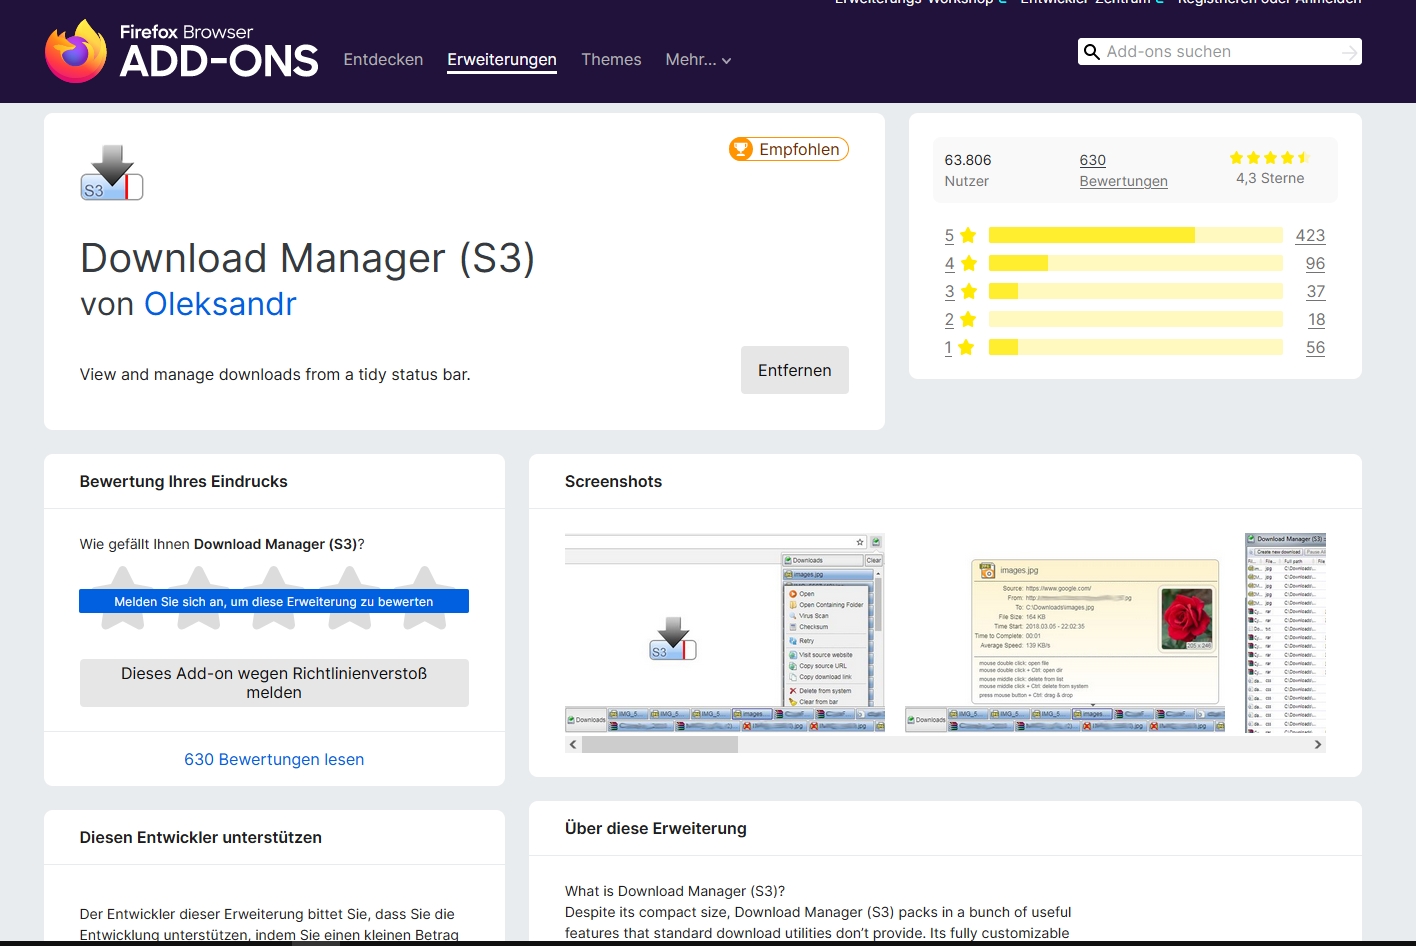Image resolution: width=1416 pixels, height=946 pixels.
Task: Open the Erweiterungen navigation tab
Action: point(502,60)
